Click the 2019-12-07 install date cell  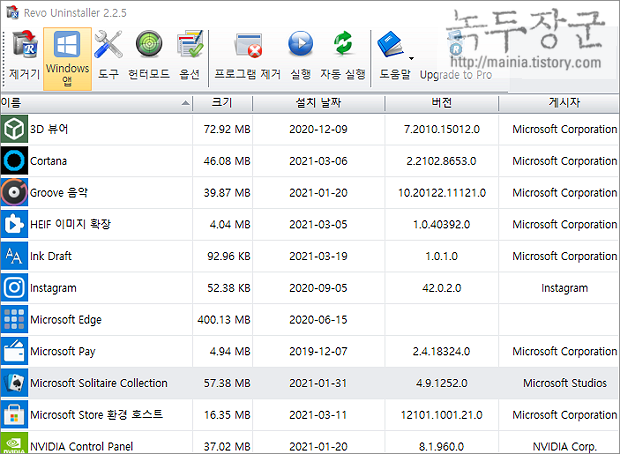coord(318,351)
